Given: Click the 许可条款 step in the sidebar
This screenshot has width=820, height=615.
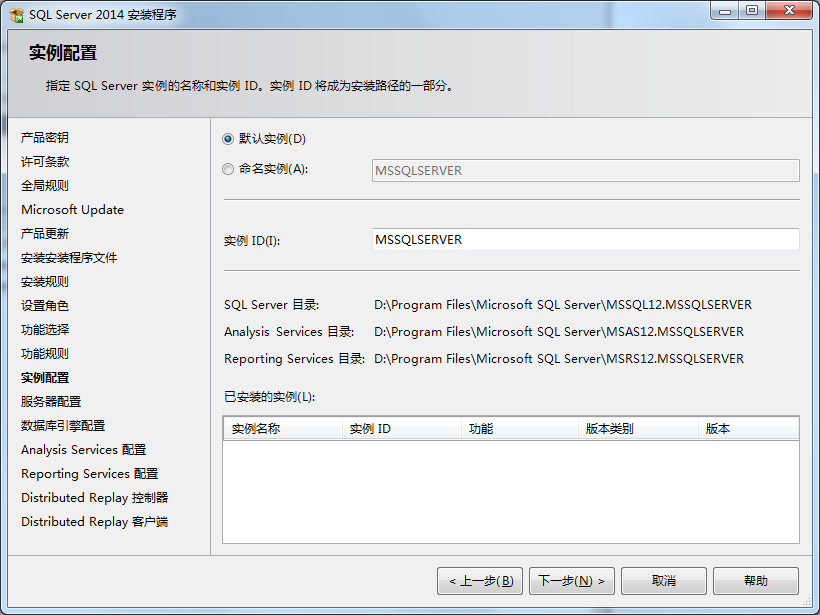Looking at the screenshot, I should pyautogui.click(x=45, y=162).
